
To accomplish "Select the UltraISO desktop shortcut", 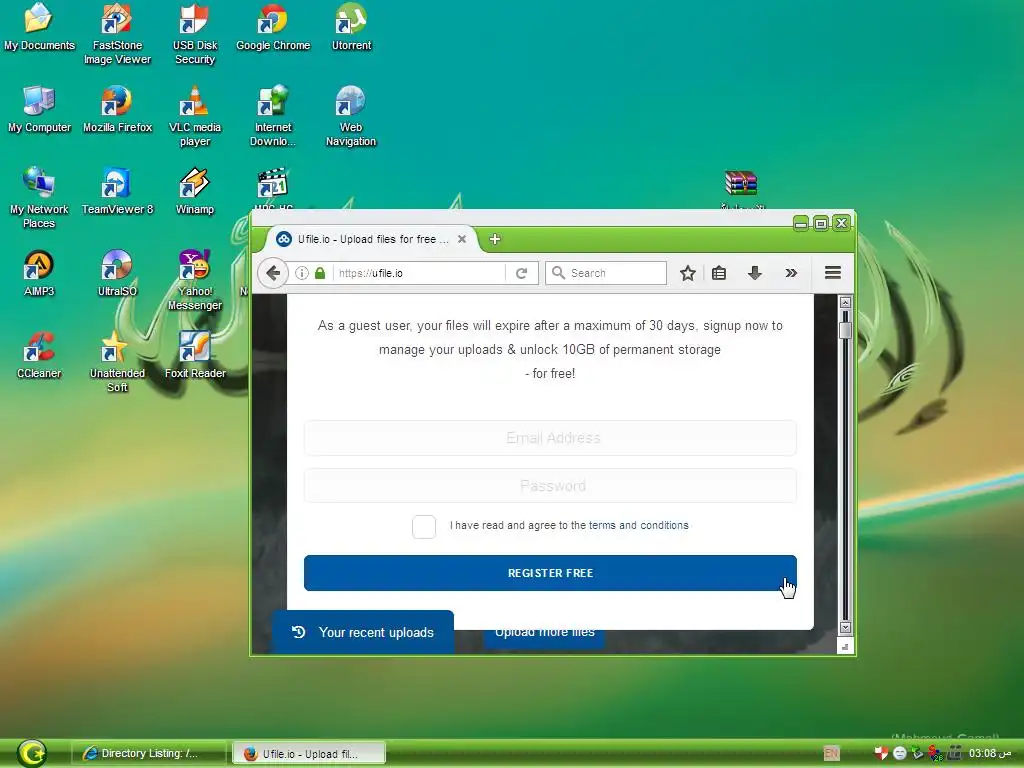I will point(117,273).
